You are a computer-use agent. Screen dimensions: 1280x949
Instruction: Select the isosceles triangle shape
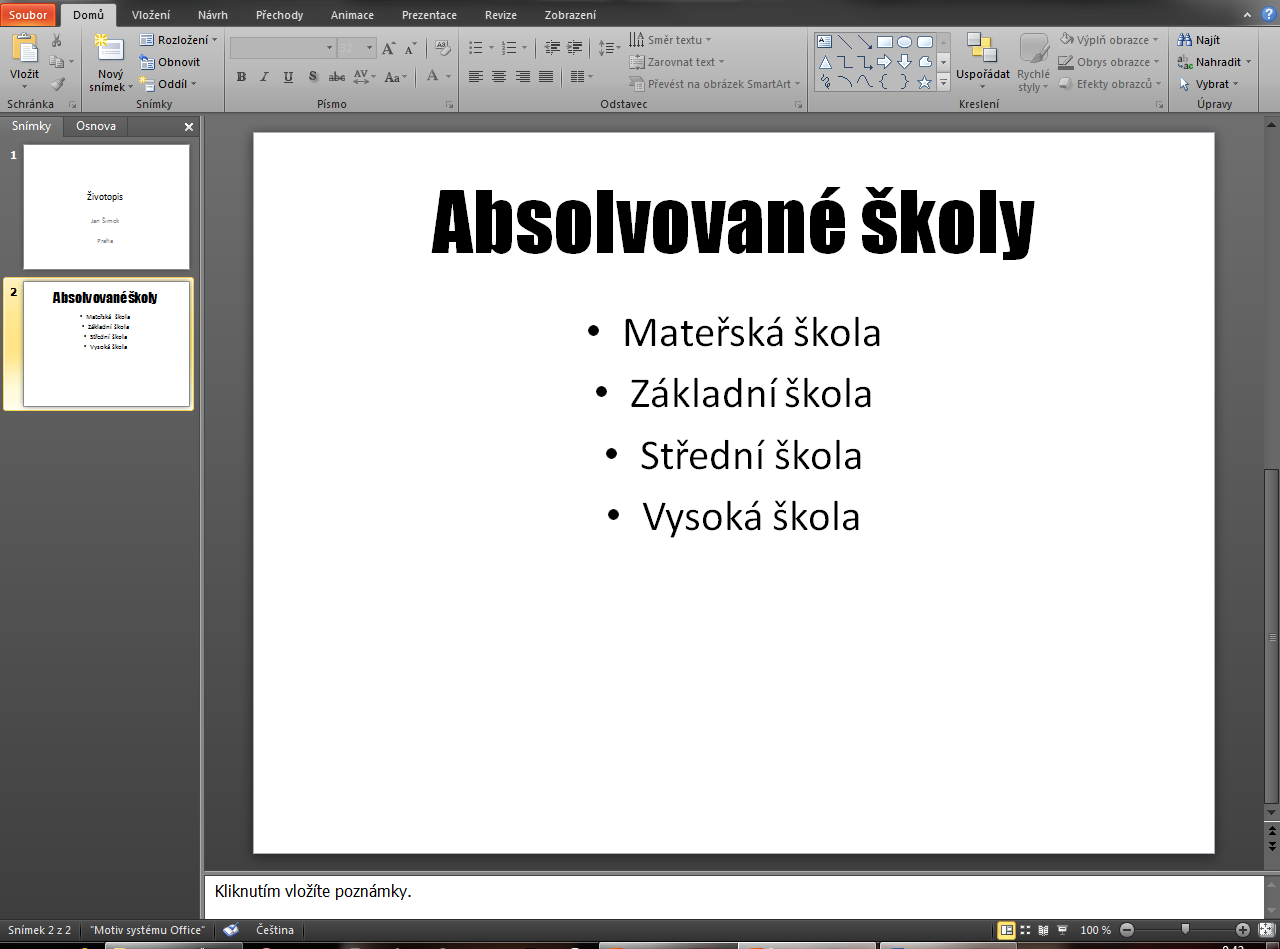tap(825, 62)
